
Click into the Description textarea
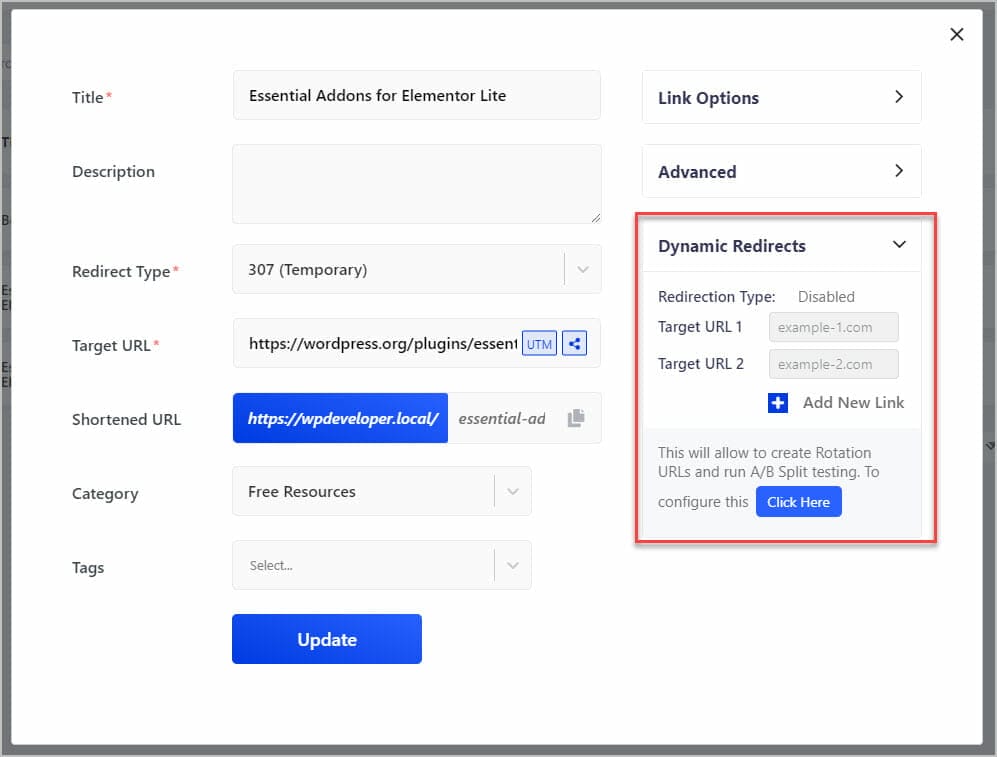tap(417, 184)
